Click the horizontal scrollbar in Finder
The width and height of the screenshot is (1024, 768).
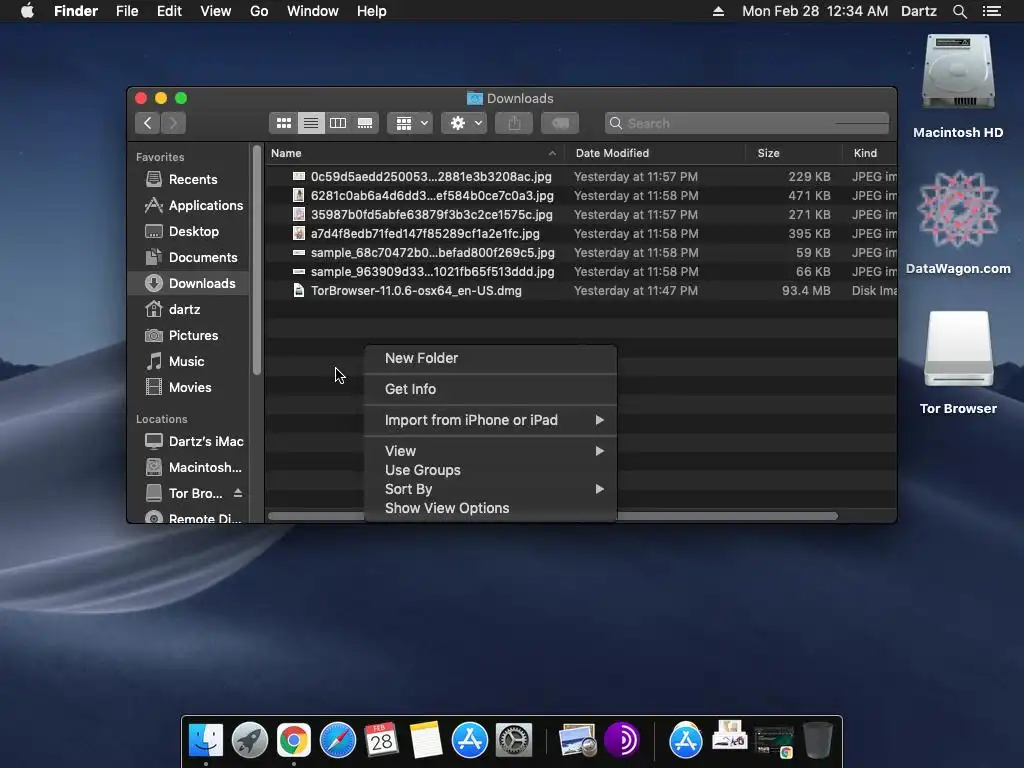(x=727, y=516)
